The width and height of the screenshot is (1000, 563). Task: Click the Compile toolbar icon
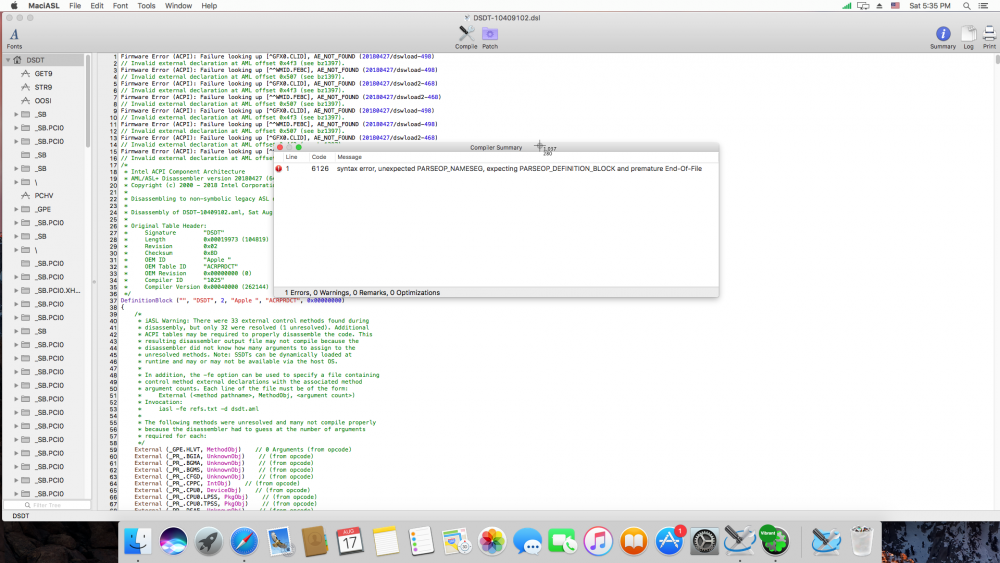(x=466, y=37)
